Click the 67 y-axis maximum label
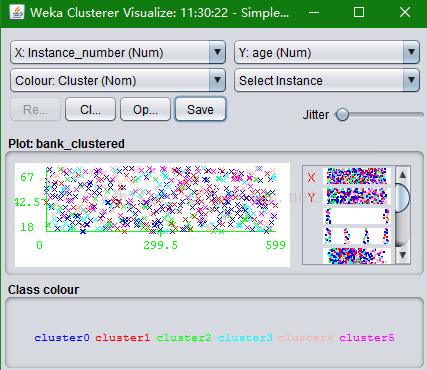The image size is (427, 370). coord(27,177)
